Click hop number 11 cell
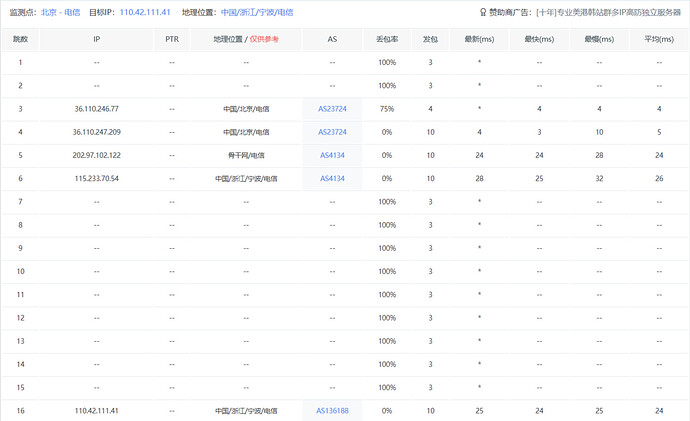This screenshot has height=421, width=690. click(20, 295)
